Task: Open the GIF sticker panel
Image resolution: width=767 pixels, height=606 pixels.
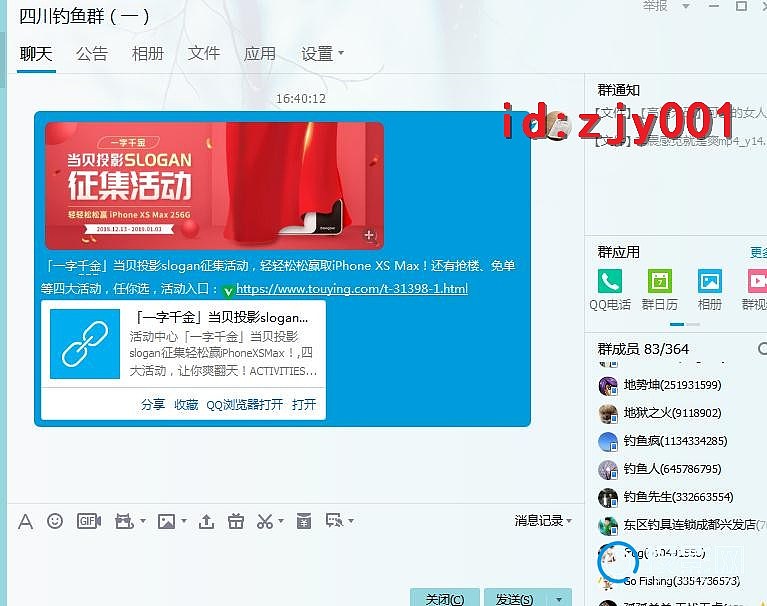Action: [89, 521]
